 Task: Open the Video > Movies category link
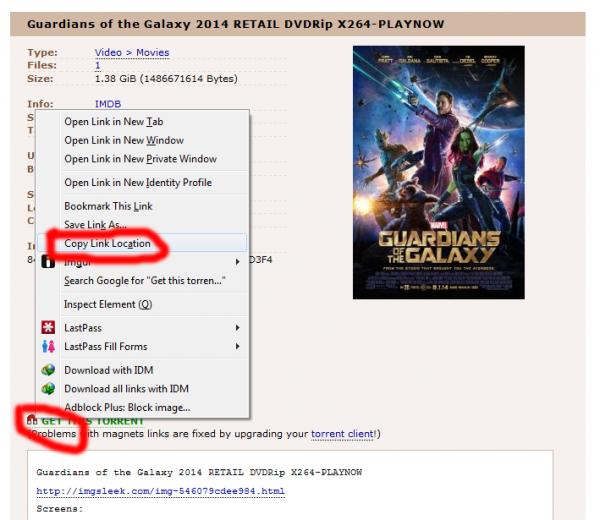(x=132, y=52)
